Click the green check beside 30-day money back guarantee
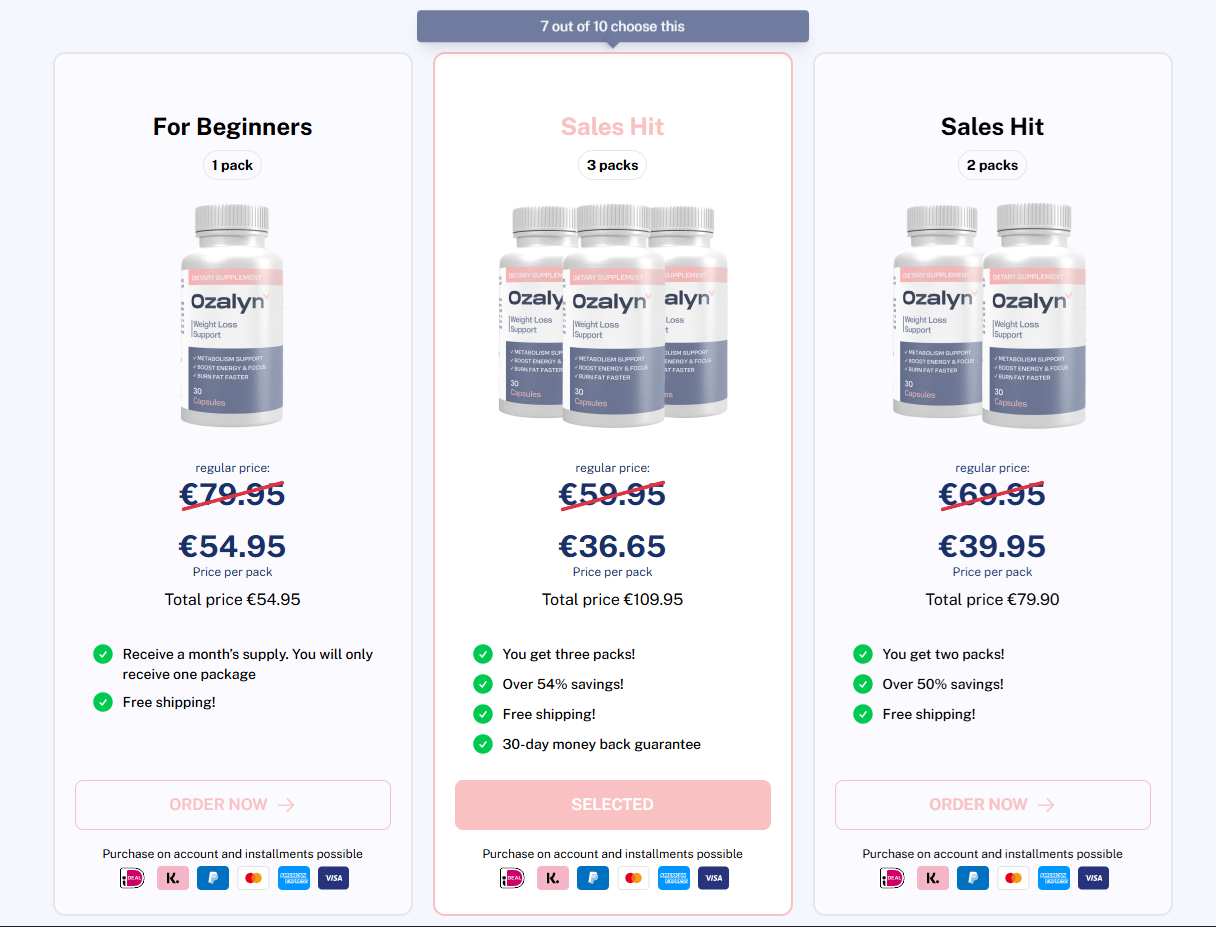The height and width of the screenshot is (927, 1216). [483, 744]
